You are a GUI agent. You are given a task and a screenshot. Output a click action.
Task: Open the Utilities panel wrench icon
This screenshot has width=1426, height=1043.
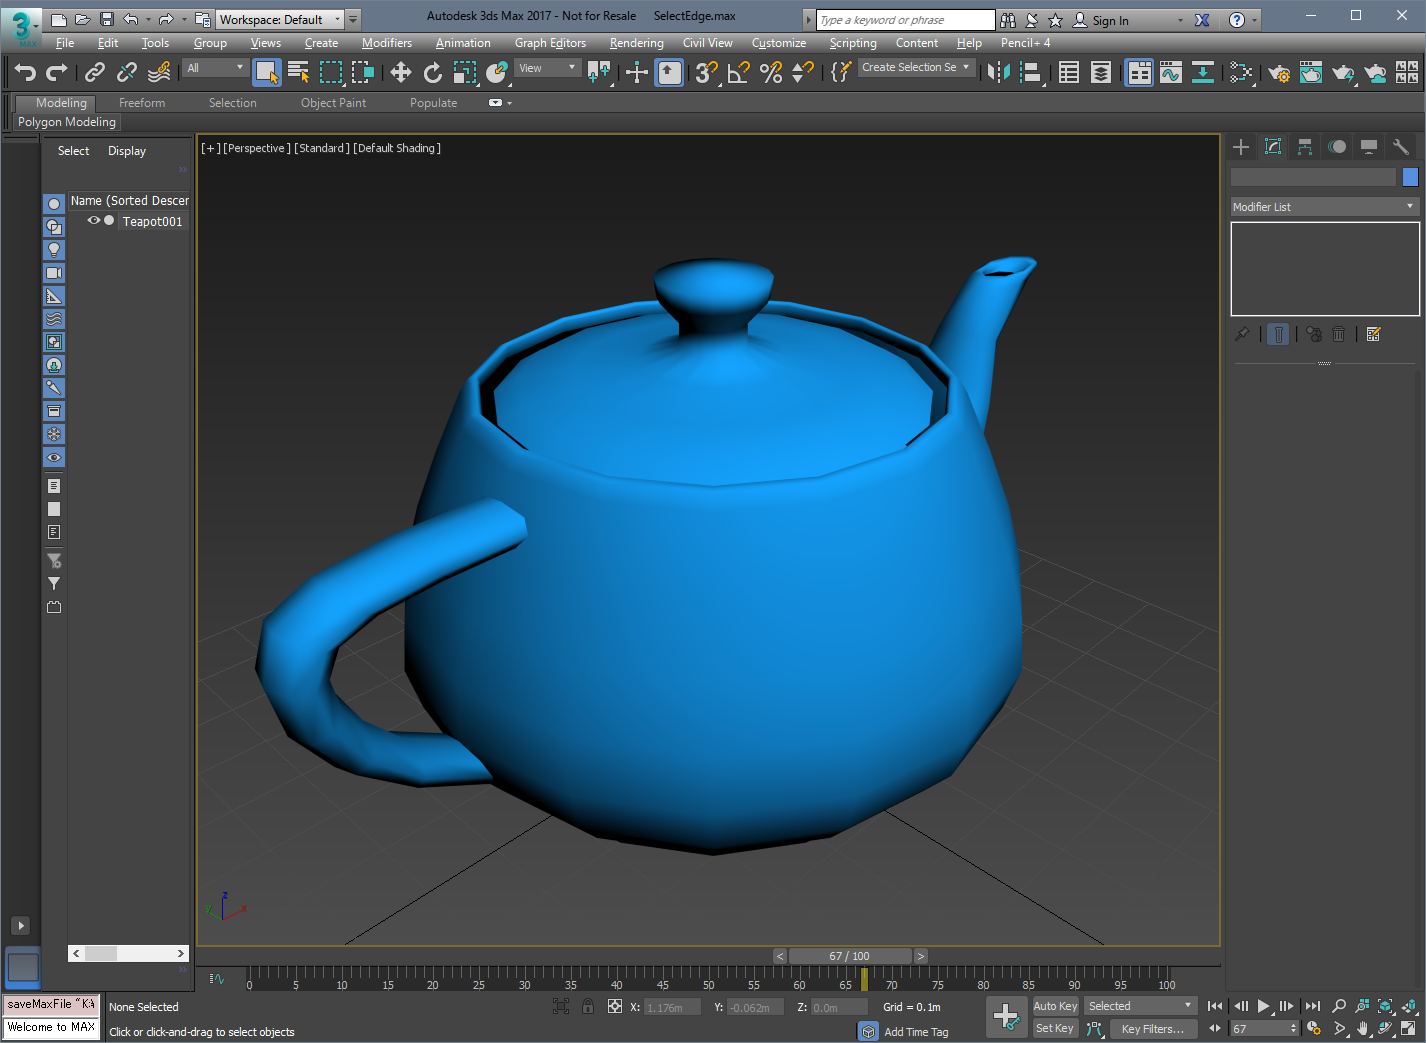(1401, 147)
